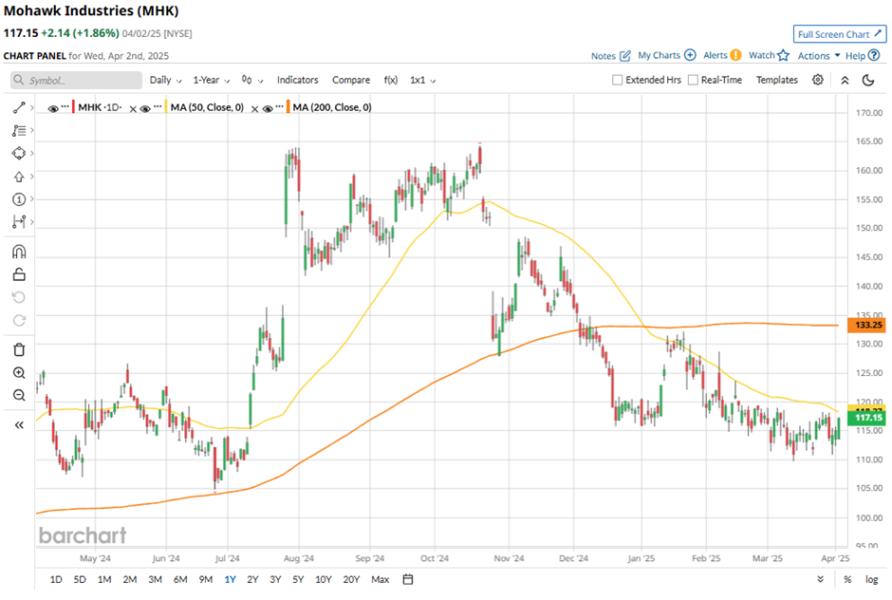Switch axis to log scale
The height and width of the screenshot is (600, 892).
[x=872, y=579]
